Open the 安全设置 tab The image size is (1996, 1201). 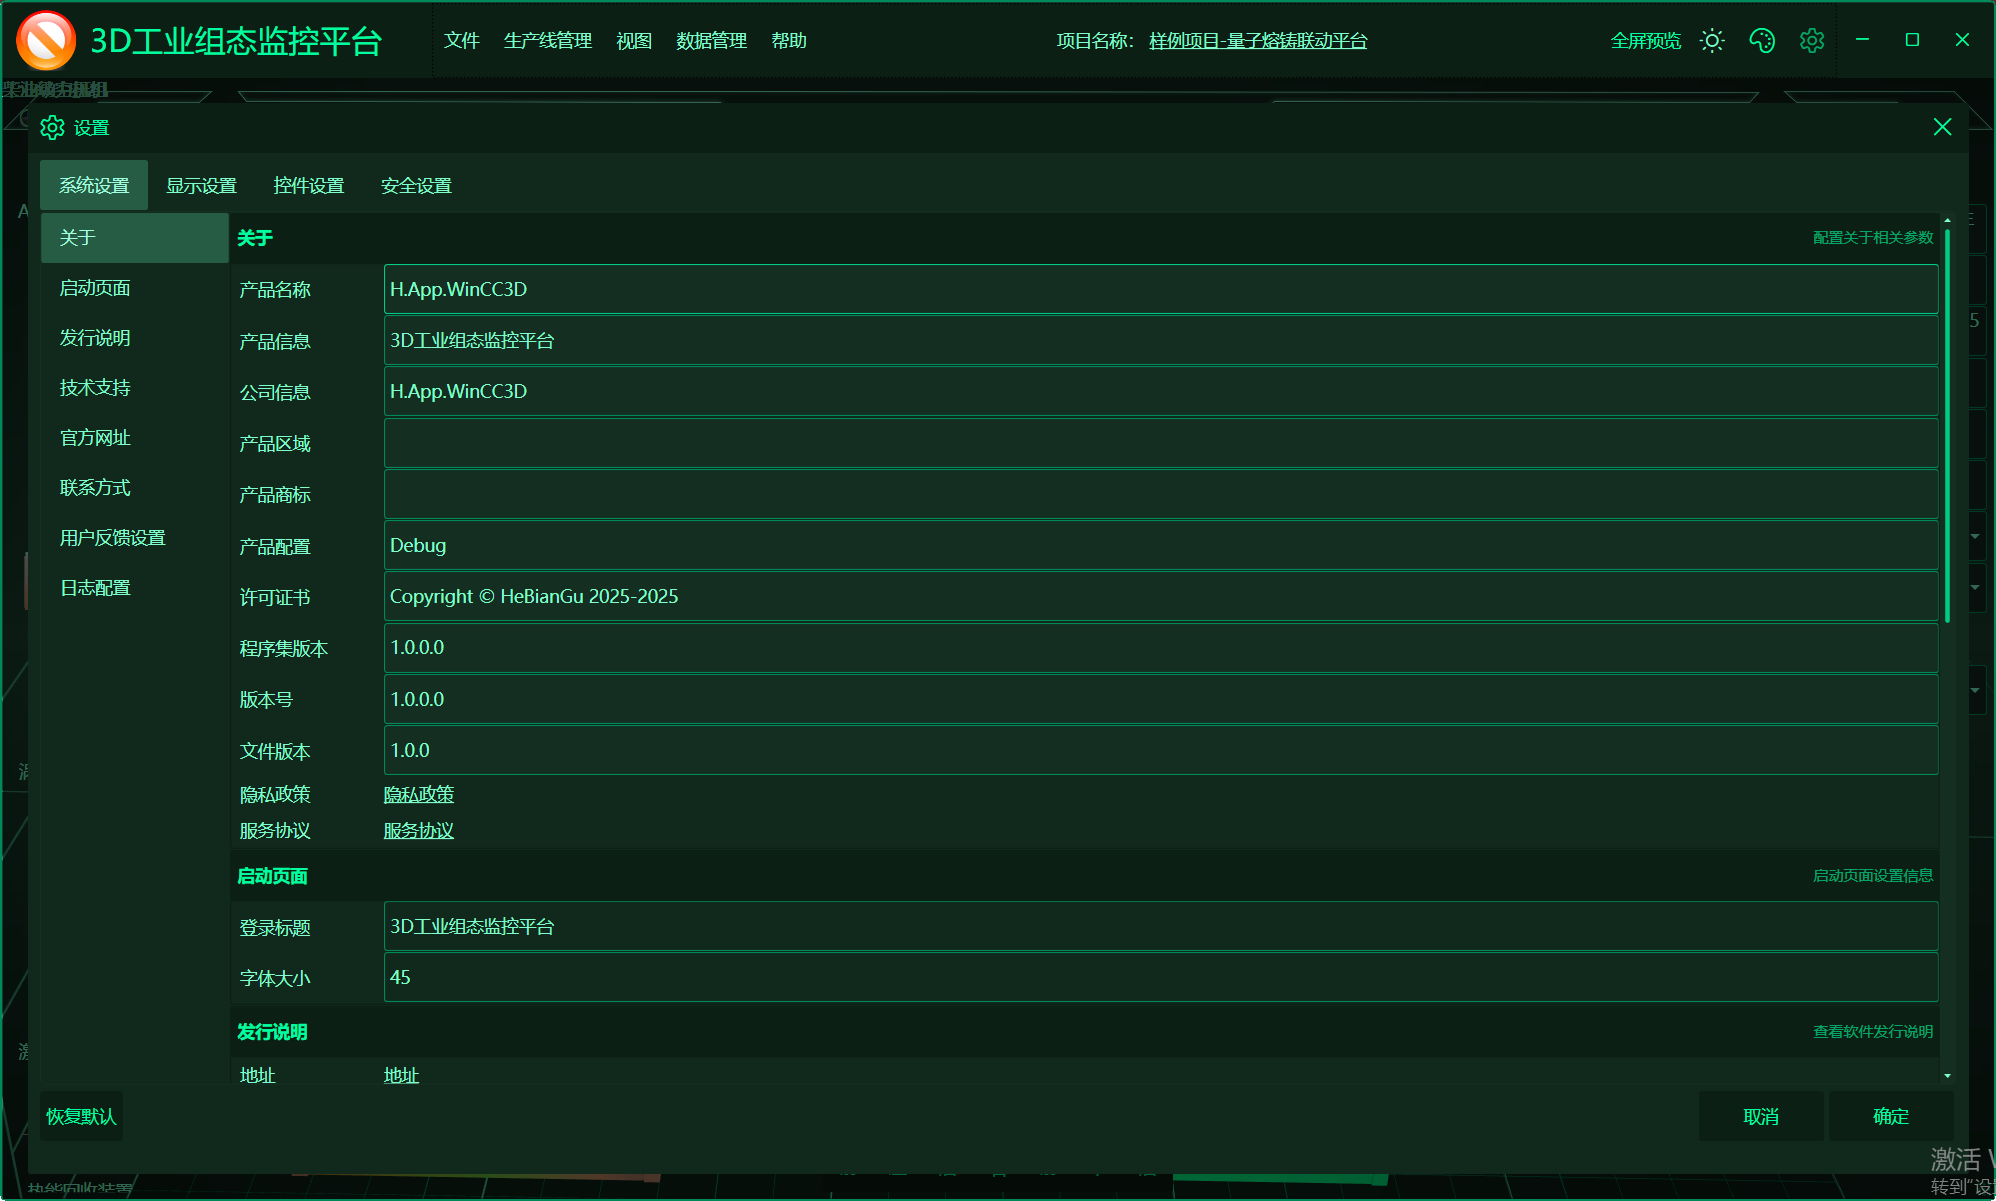pyautogui.click(x=416, y=186)
